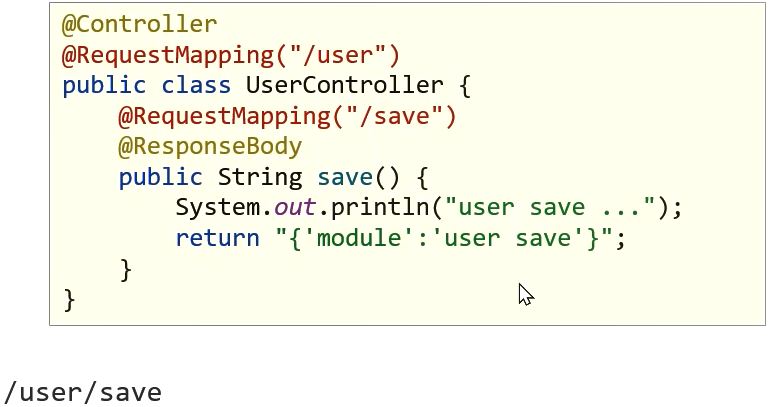The height and width of the screenshot is (407, 771).
Task: Click the "user save ..." string literal
Action: click(x=550, y=207)
